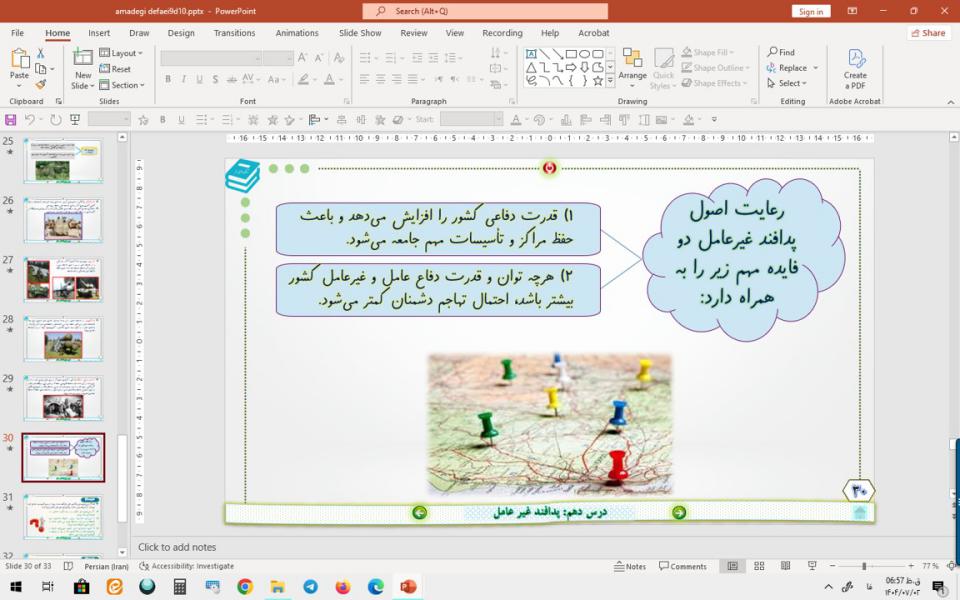Select slide 28 thumbnail

[63, 339]
